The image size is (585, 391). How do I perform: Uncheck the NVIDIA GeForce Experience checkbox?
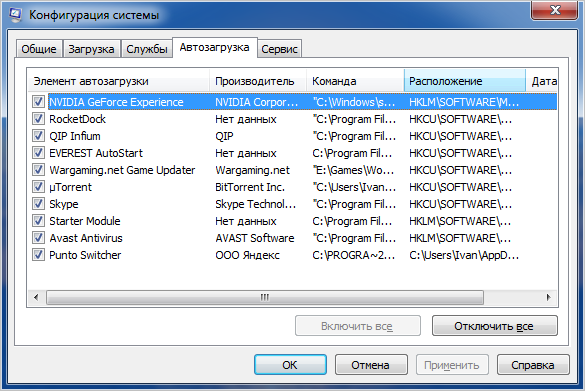[38, 101]
